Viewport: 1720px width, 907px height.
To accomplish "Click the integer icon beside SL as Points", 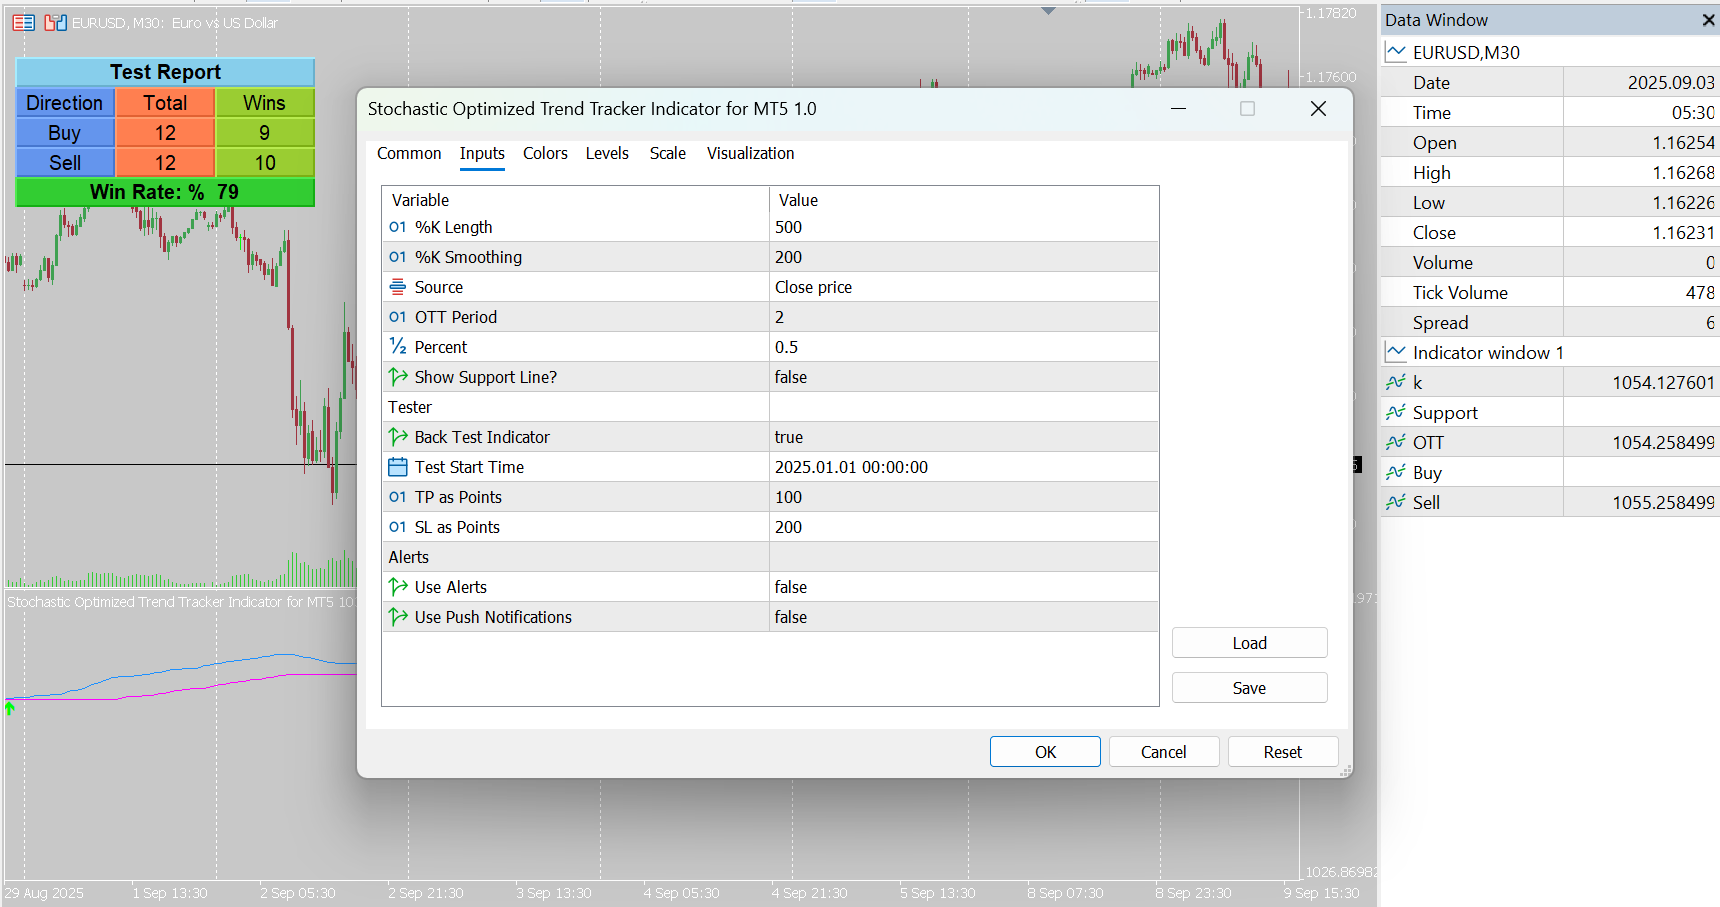I will coord(398,527).
